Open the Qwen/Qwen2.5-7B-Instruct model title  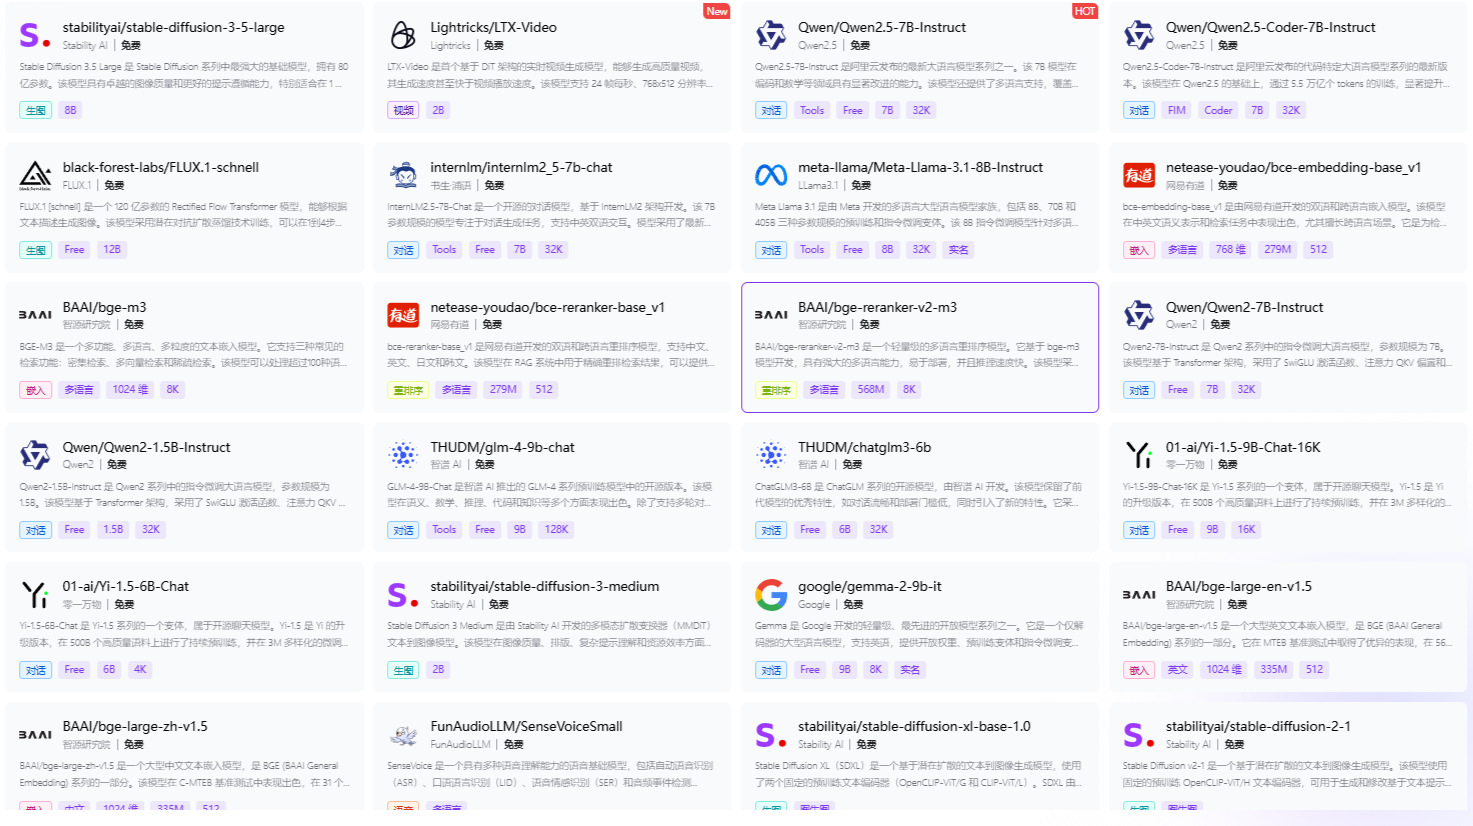882,27
